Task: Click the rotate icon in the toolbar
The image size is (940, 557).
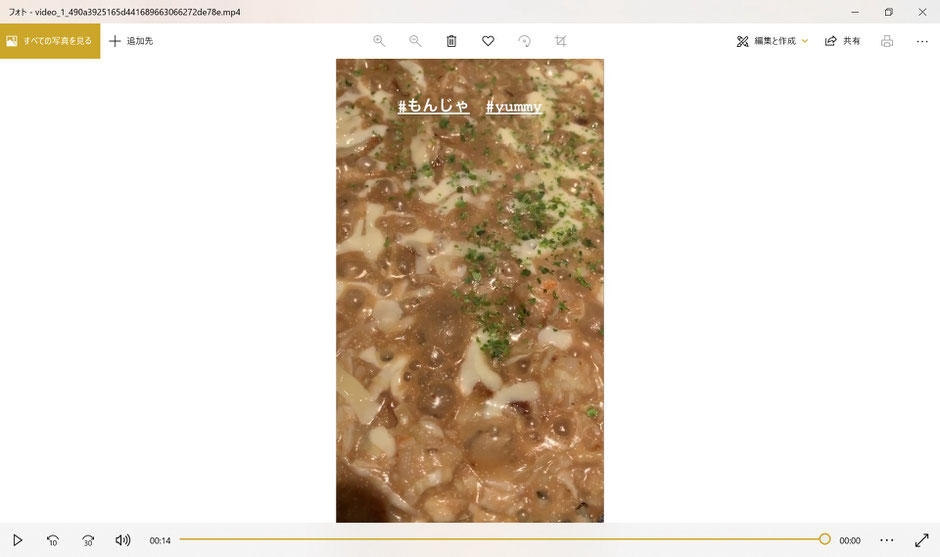Action: coord(525,41)
